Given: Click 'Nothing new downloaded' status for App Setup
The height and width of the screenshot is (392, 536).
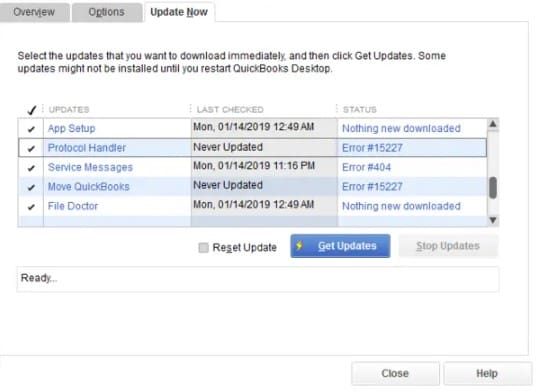Looking at the screenshot, I should point(401,129).
